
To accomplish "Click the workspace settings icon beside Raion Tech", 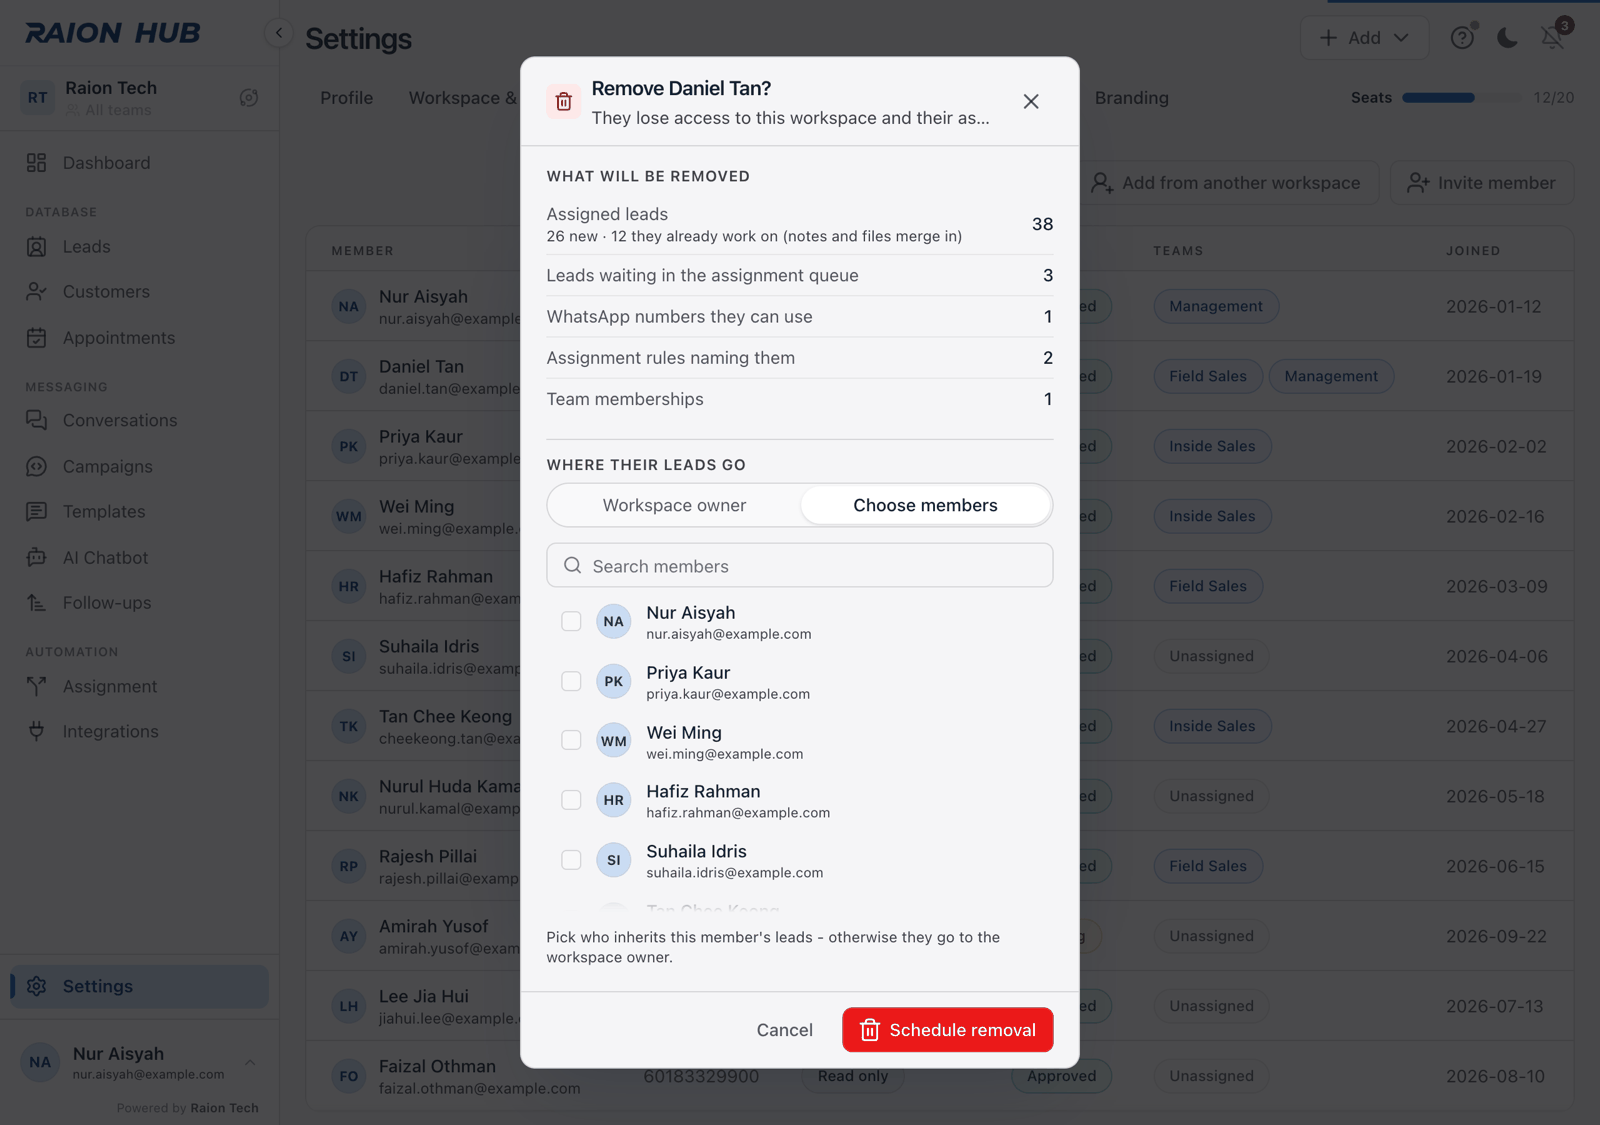I will 249,98.
